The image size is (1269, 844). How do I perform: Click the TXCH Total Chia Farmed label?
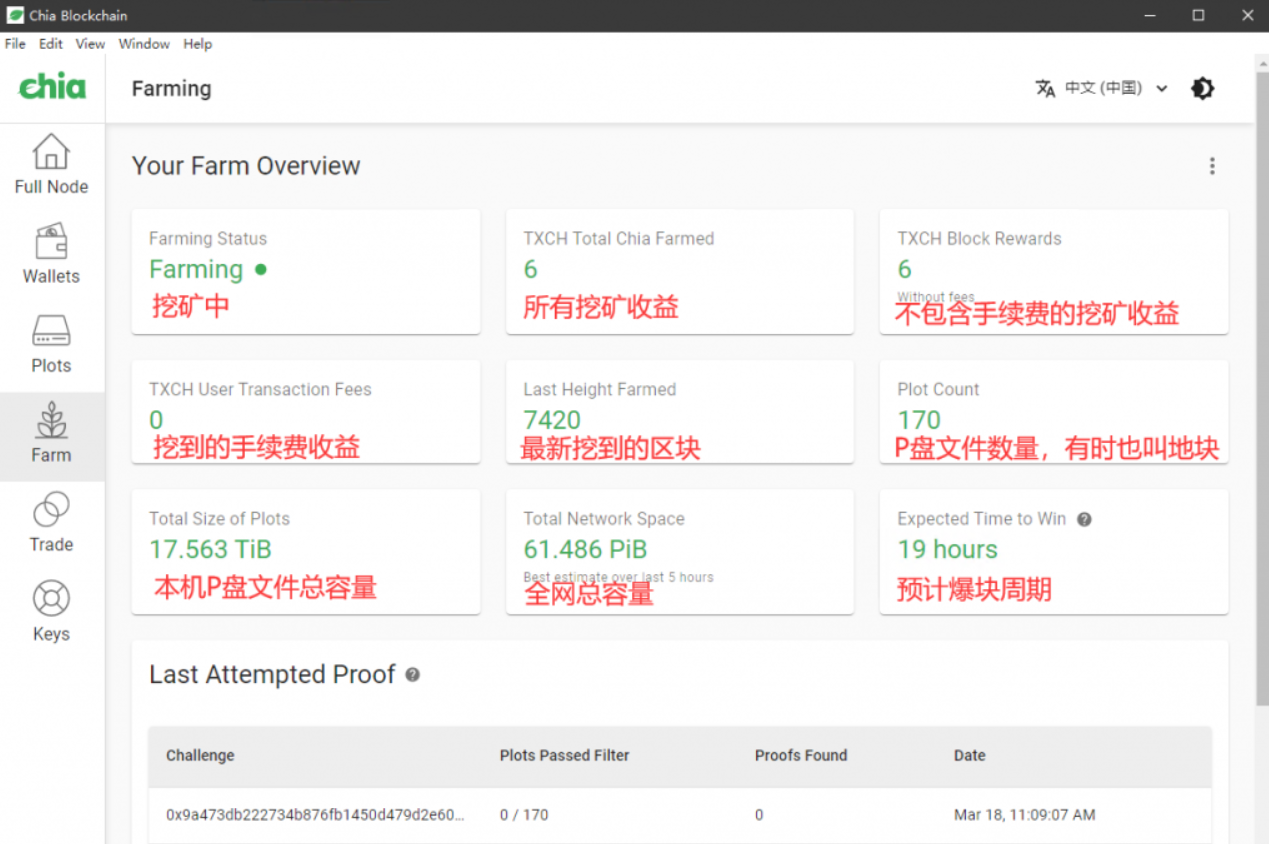tap(619, 239)
